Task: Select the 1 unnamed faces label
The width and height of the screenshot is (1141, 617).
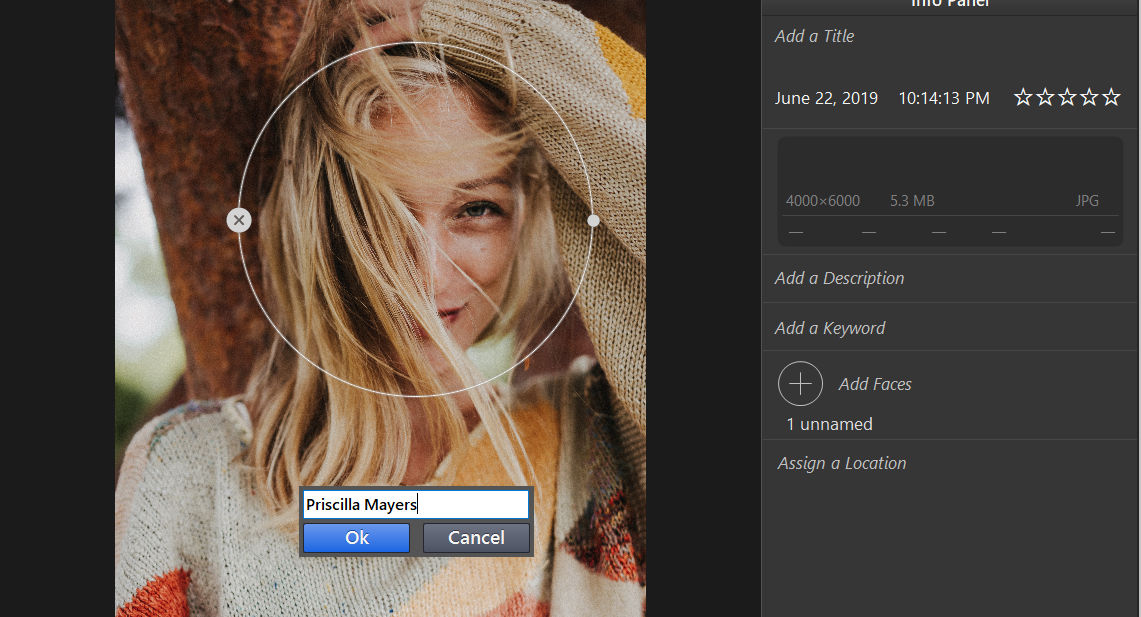Action: point(830,424)
